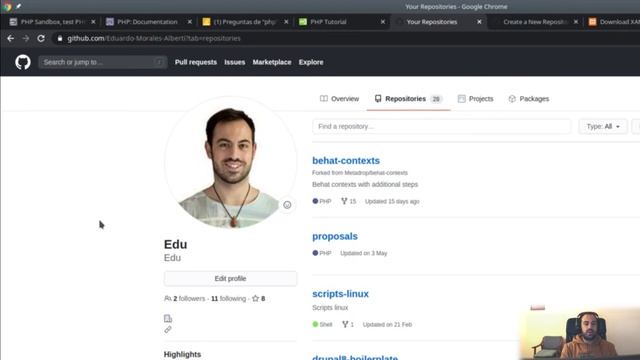Screen dimensions: 640x360
Task: Click the Highlights heading
Action: pyautogui.click(x=182, y=354)
